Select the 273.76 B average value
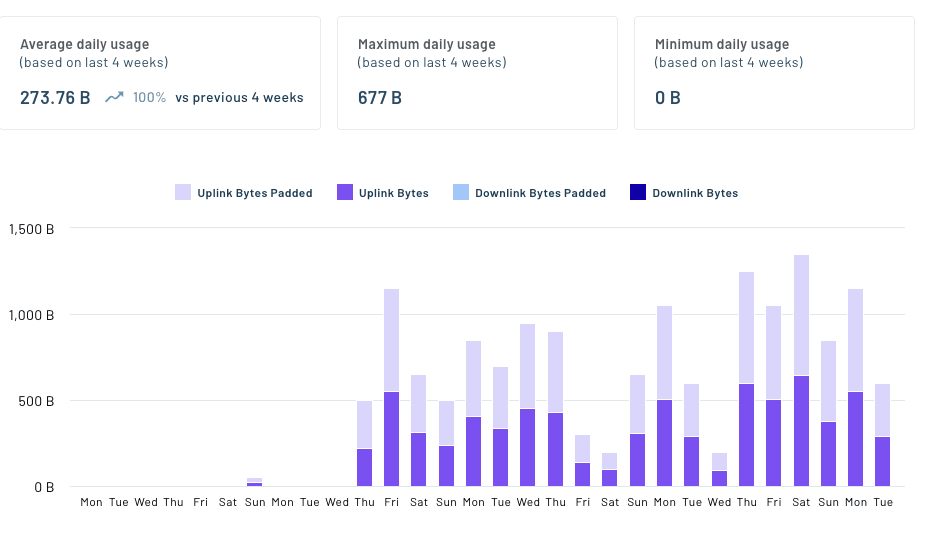926x545 pixels. (x=55, y=97)
